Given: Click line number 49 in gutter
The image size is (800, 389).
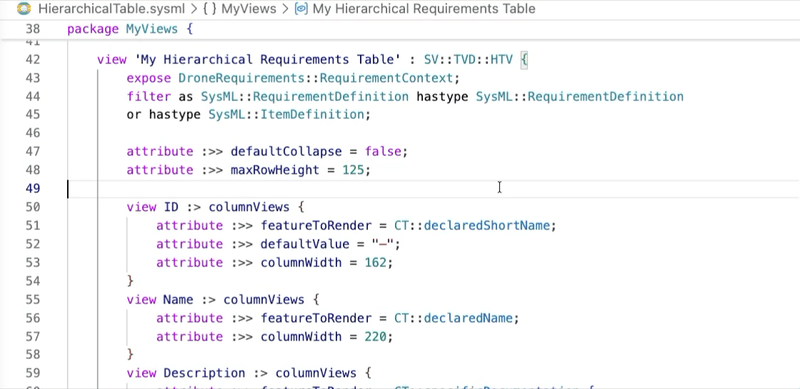Looking at the screenshot, I should pos(33,188).
